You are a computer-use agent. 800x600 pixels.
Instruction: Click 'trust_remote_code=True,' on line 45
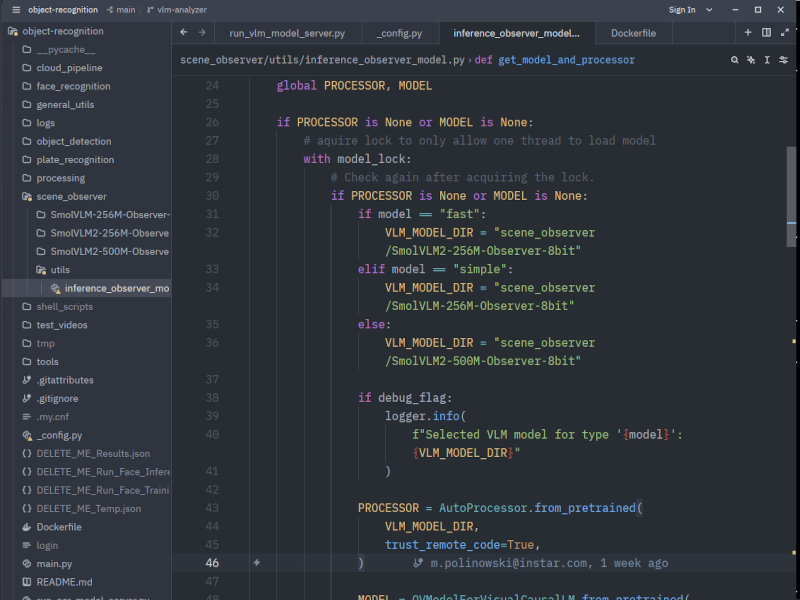(x=462, y=545)
